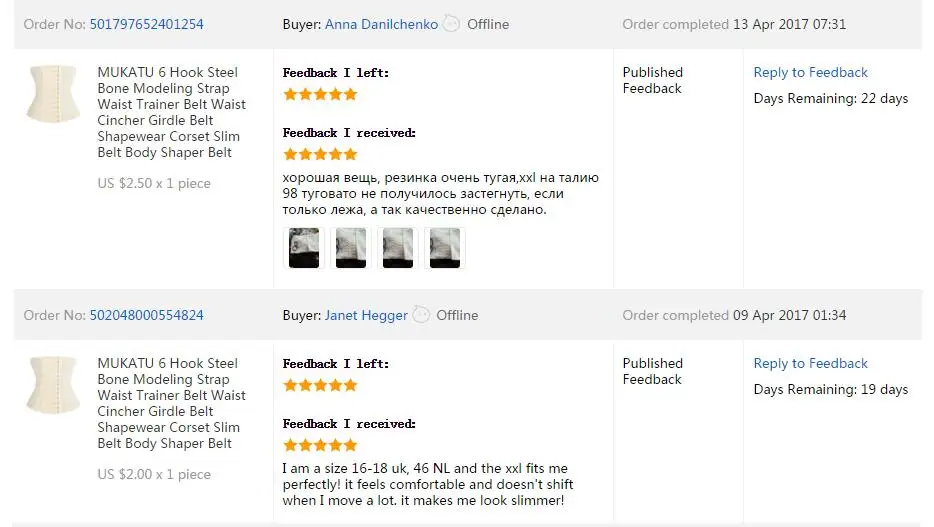Click Anna Danilchenko's chat status icon
This screenshot has height=527, width=934.
click(452, 24)
